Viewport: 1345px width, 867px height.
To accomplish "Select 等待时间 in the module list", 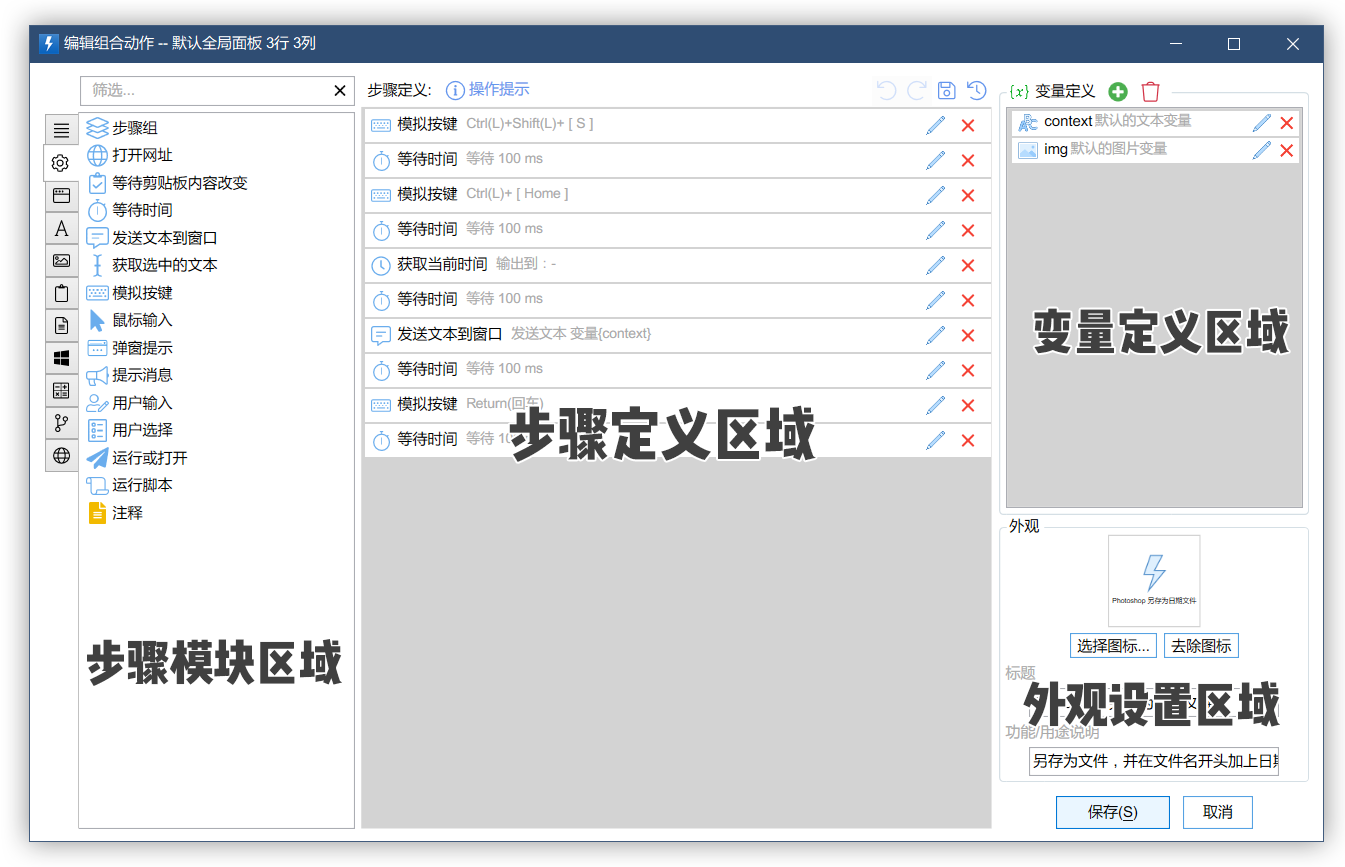I will 129,210.
